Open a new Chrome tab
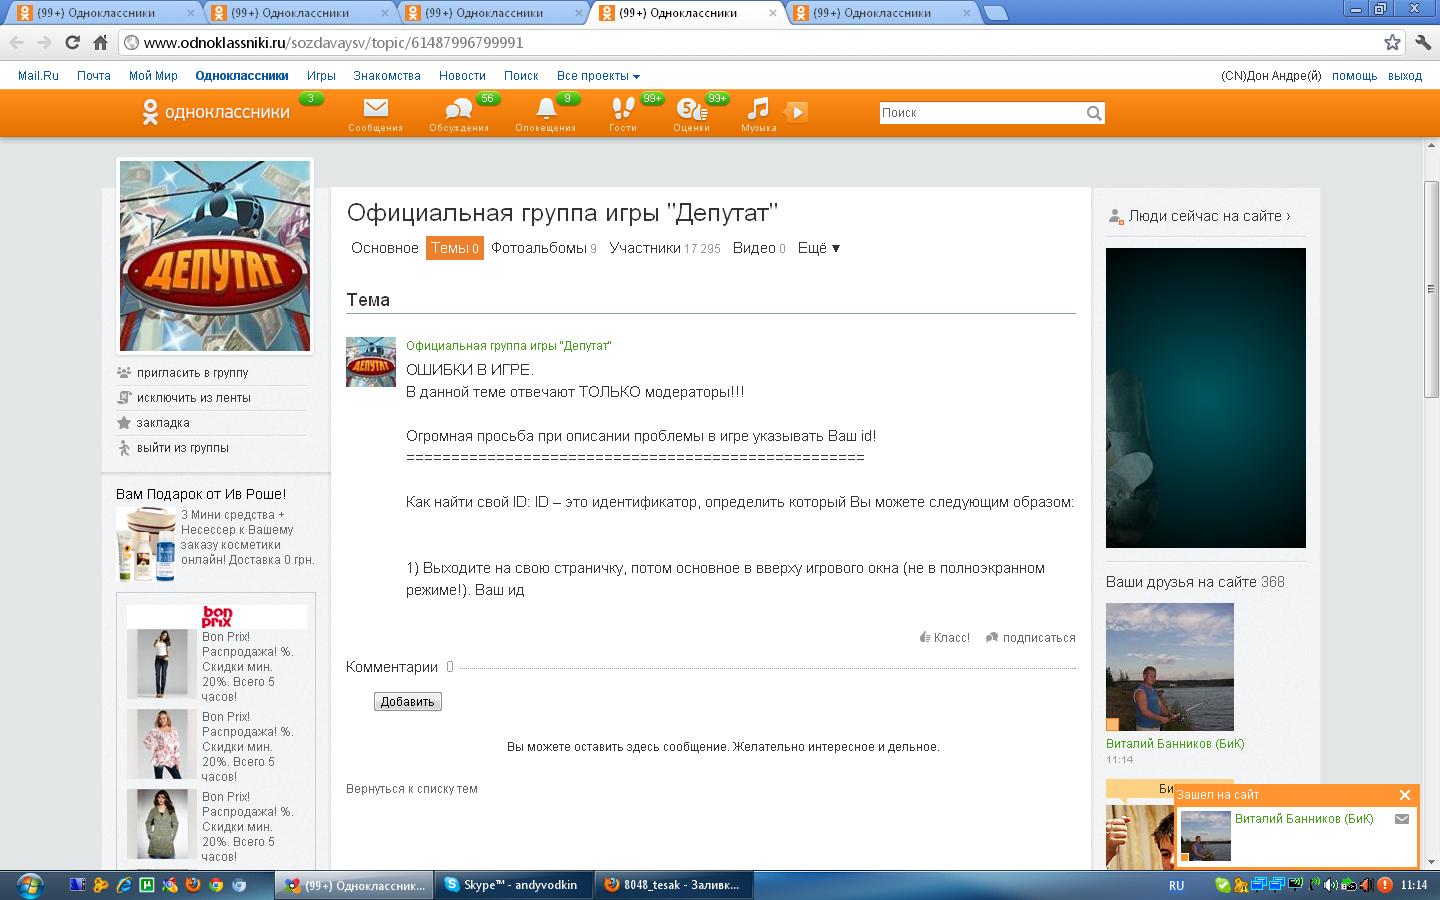The width and height of the screenshot is (1440, 900). (x=995, y=13)
